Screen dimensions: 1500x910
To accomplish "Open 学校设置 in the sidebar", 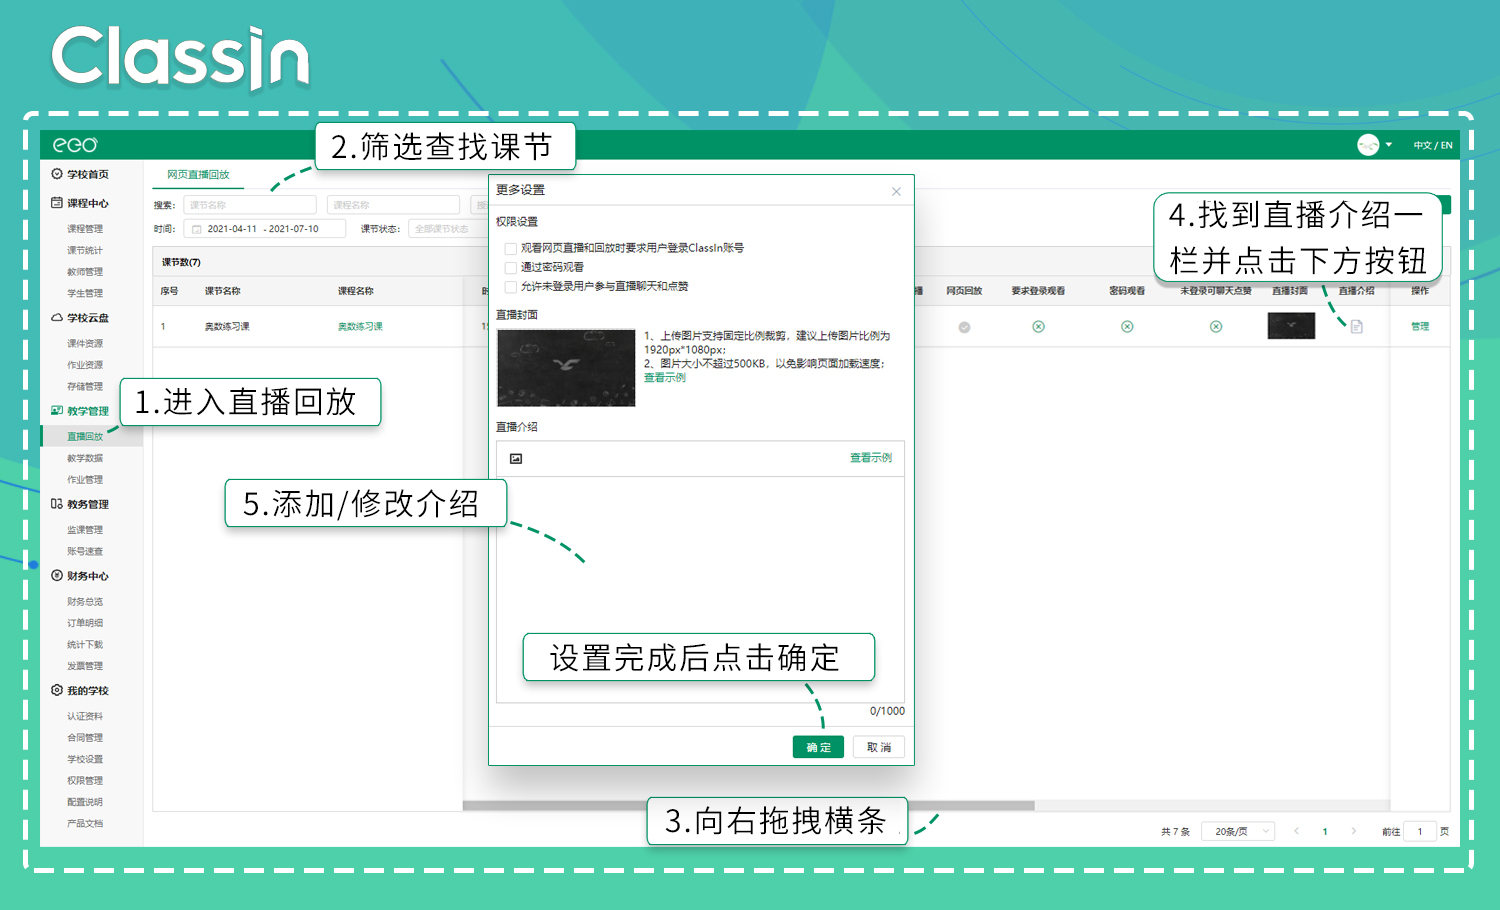I will click(85, 760).
